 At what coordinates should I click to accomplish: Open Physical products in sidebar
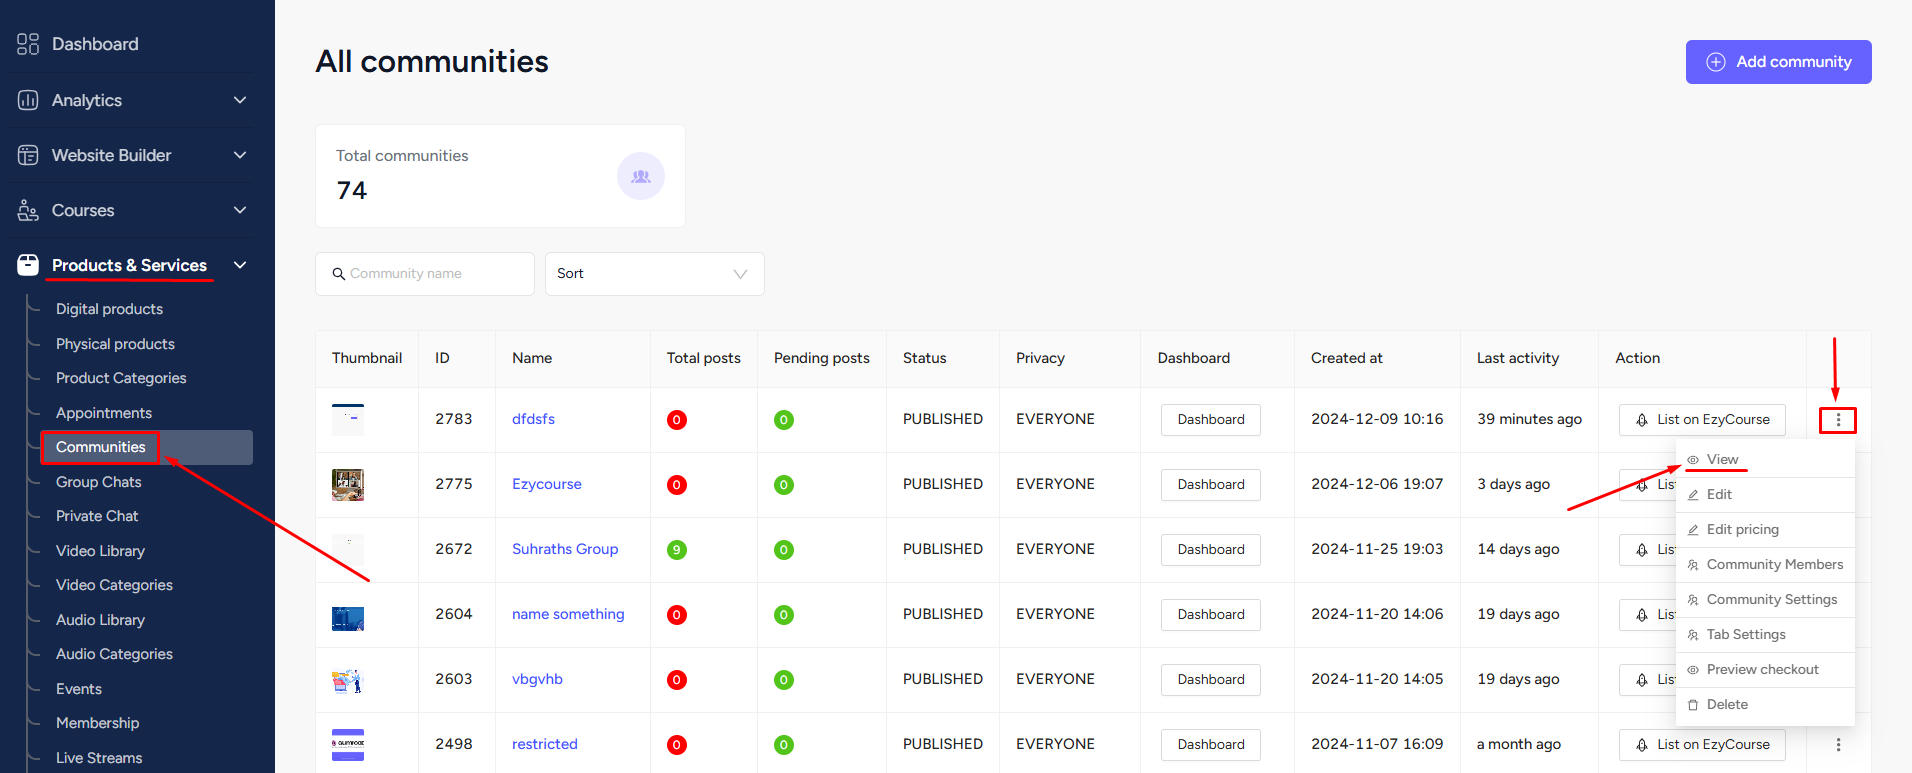115,344
